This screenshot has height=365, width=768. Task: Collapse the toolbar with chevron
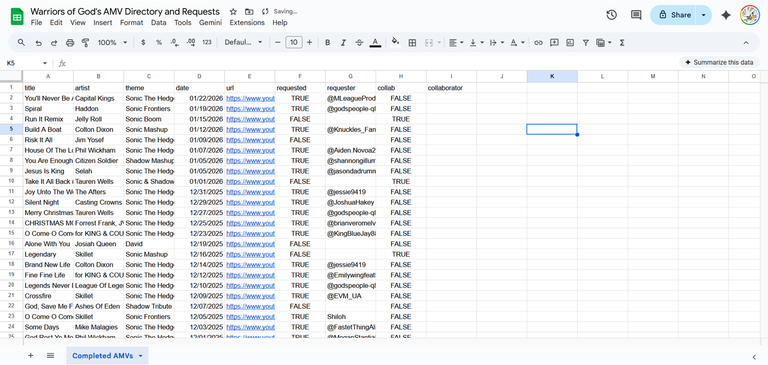coord(746,43)
